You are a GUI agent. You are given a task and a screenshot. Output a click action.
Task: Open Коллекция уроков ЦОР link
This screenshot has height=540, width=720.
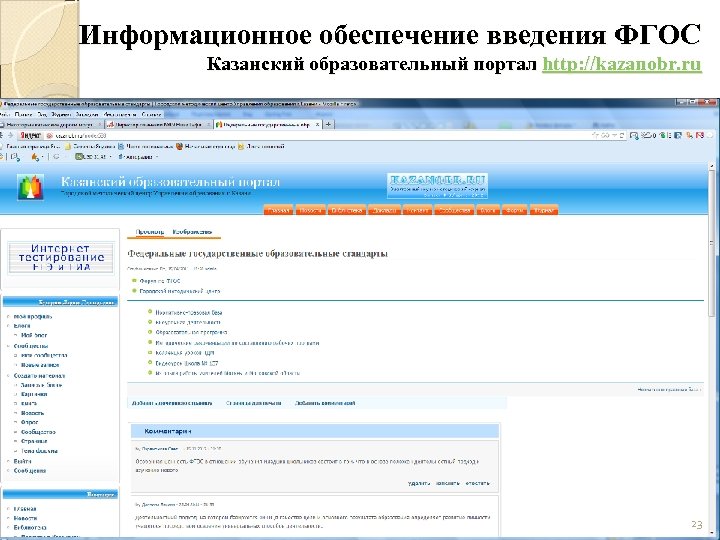click(x=185, y=353)
